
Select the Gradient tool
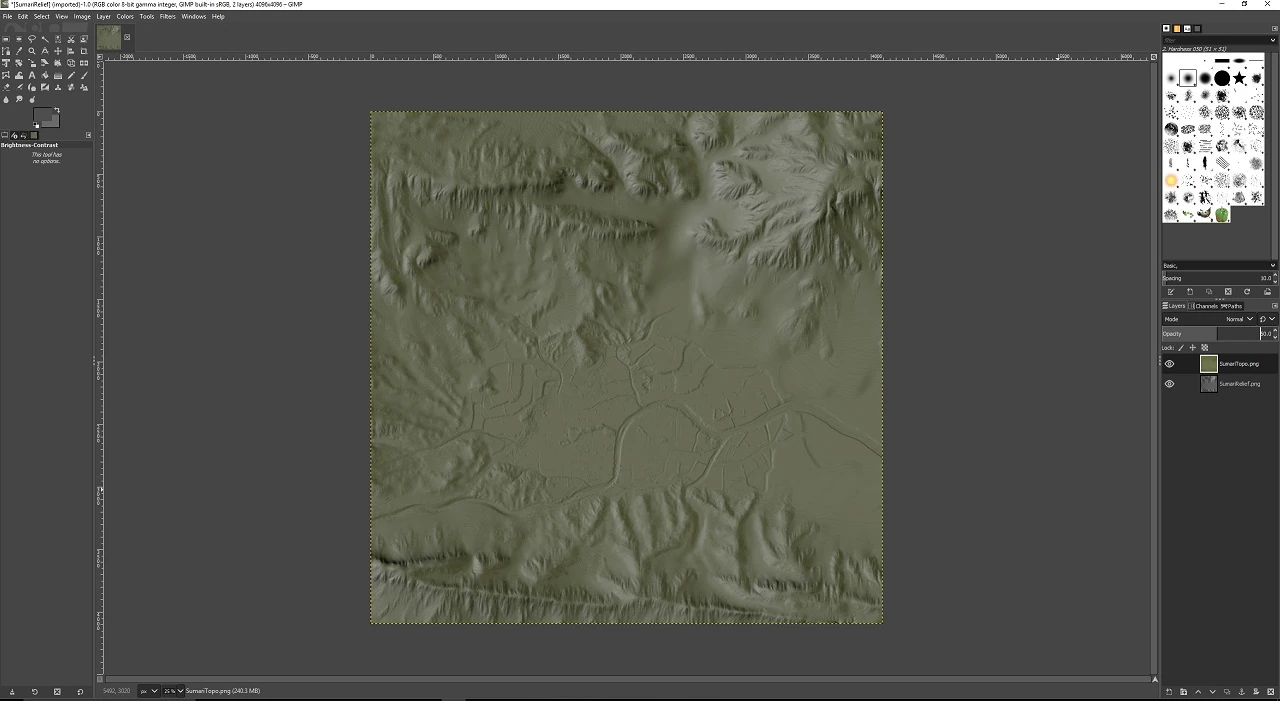(58, 75)
